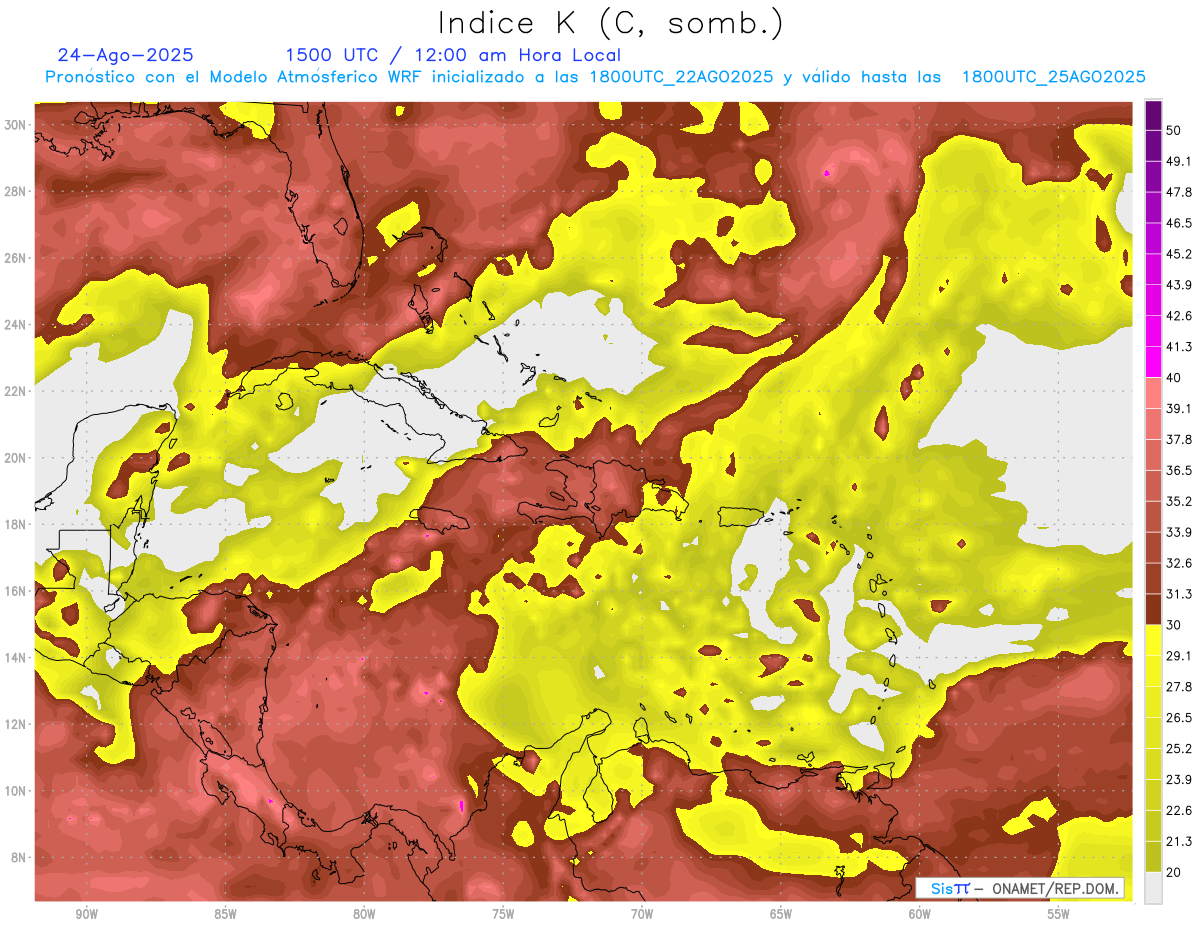Click latitude axis label 20N
Screen dimensions: 1200x927
[15, 458]
